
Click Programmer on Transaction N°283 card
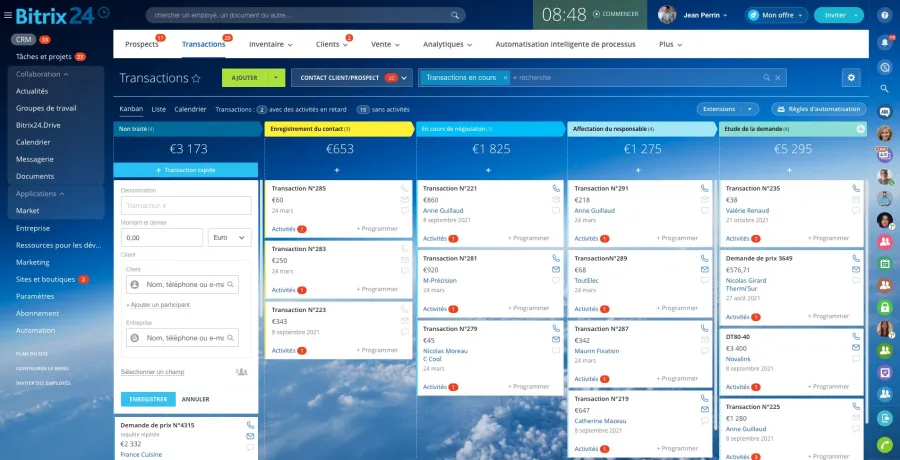(x=377, y=289)
